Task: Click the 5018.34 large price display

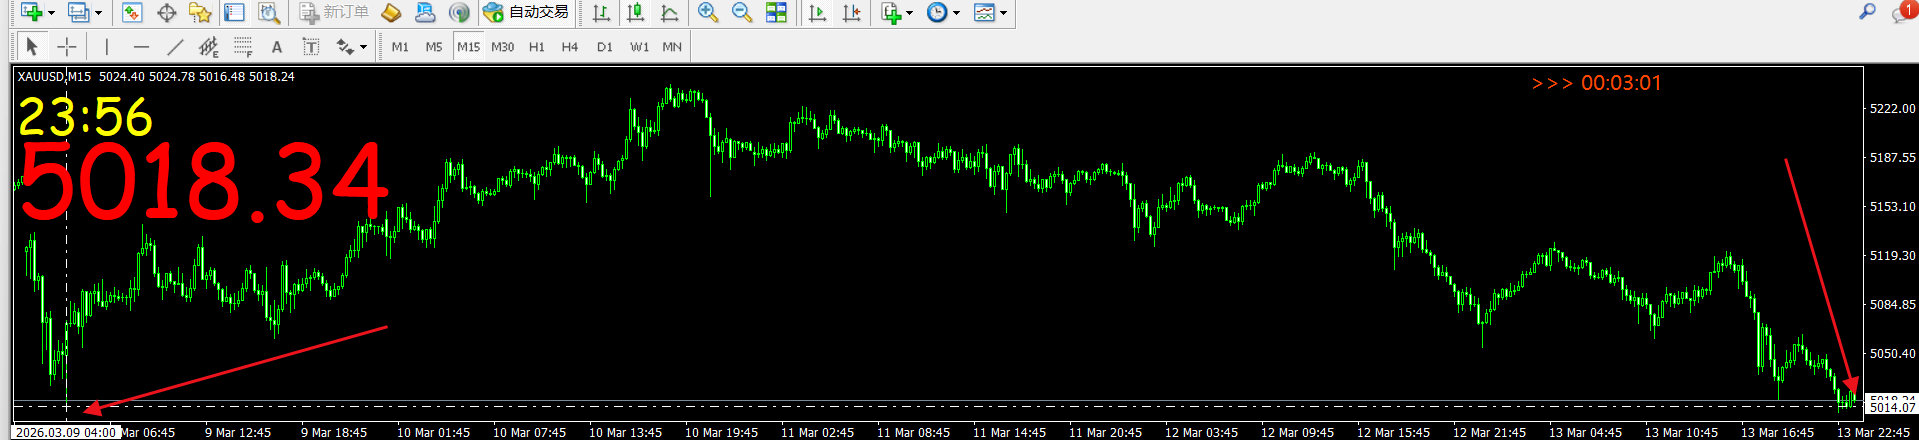Action: pyautogui.click(x=203, y=181)
